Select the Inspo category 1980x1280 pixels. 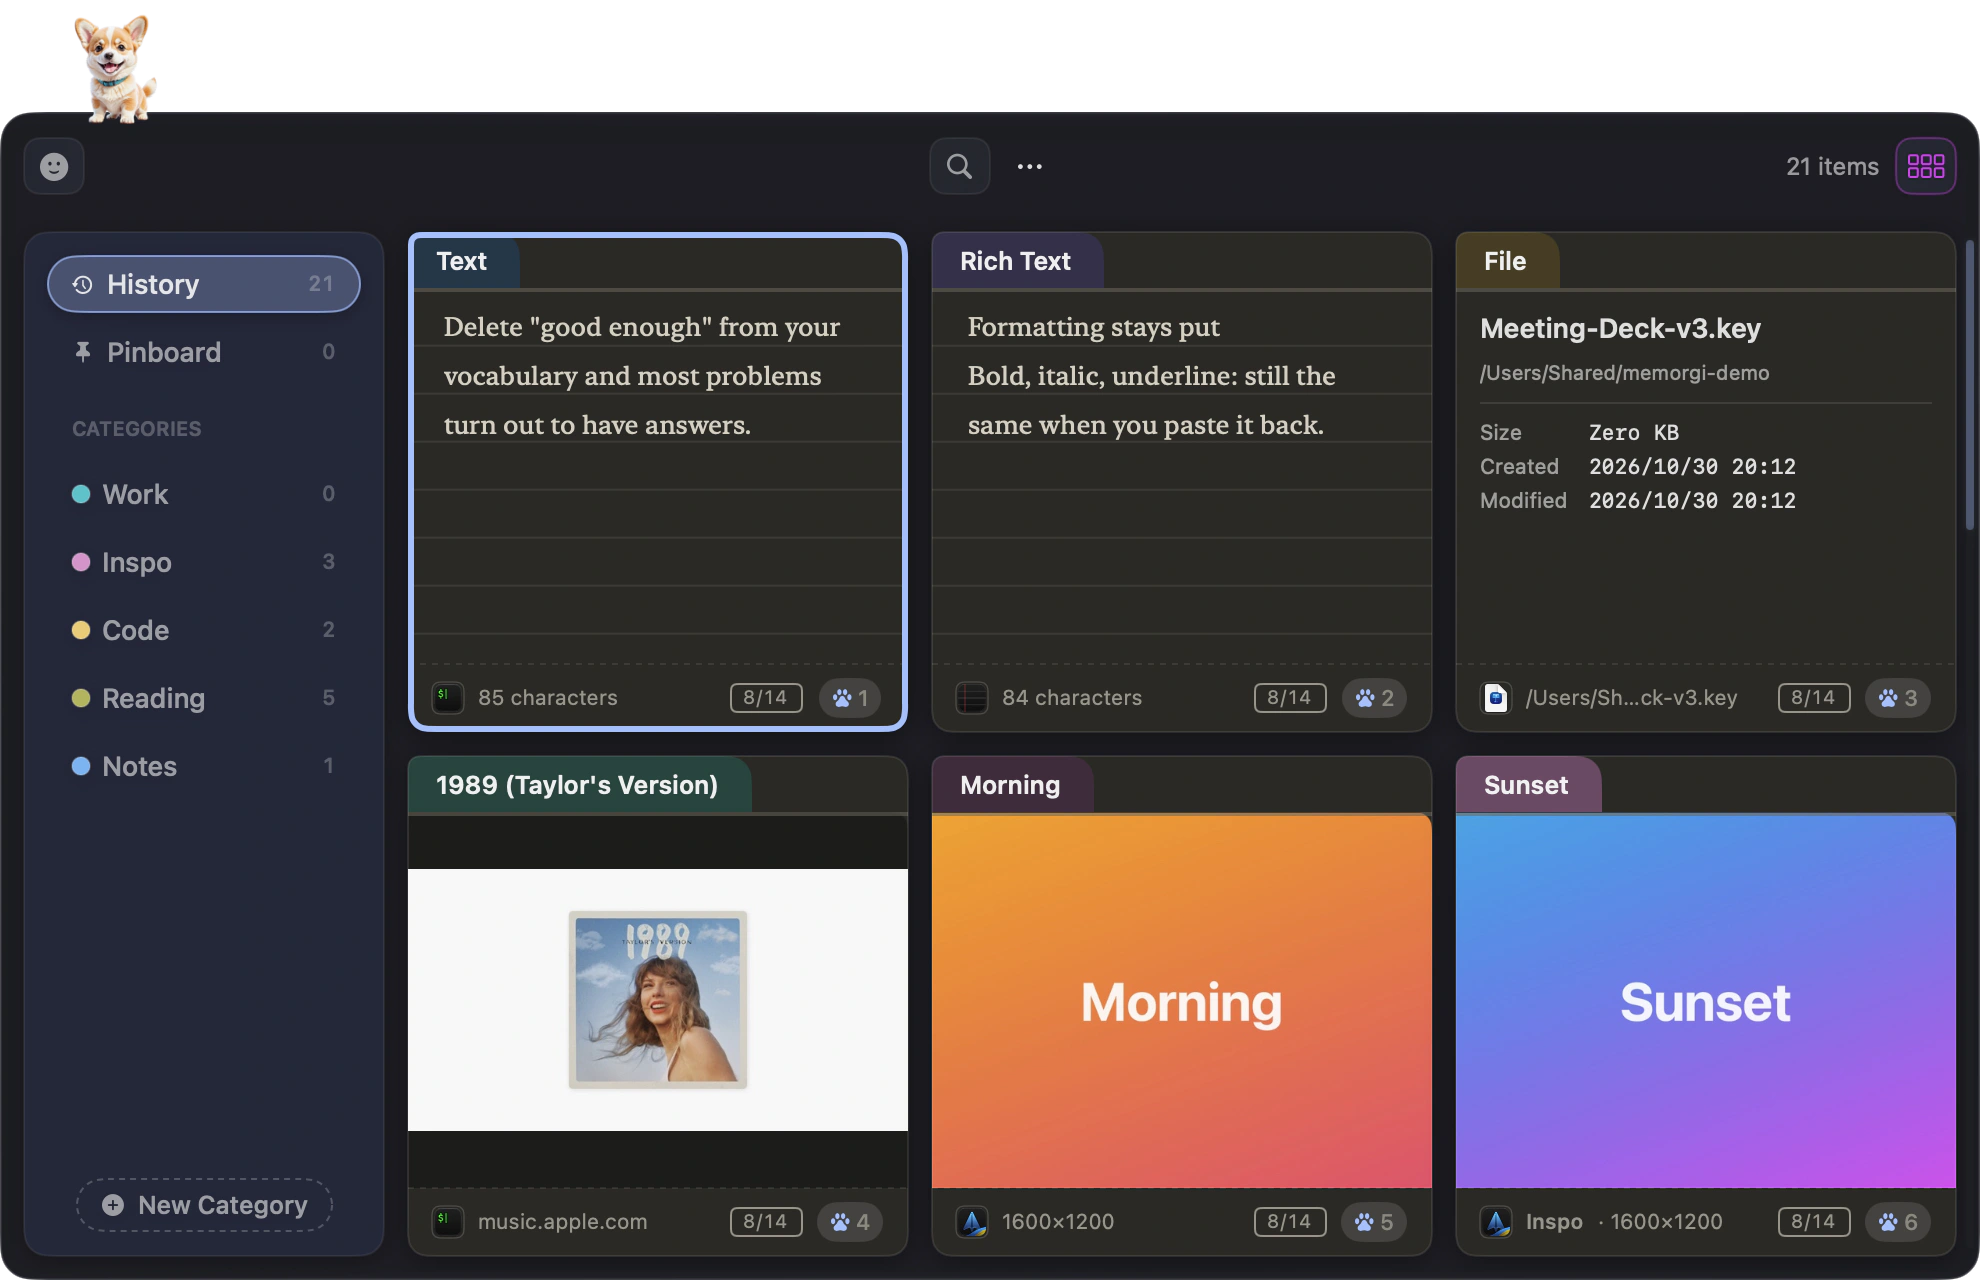pyautogui.click(x=204, y=562)
